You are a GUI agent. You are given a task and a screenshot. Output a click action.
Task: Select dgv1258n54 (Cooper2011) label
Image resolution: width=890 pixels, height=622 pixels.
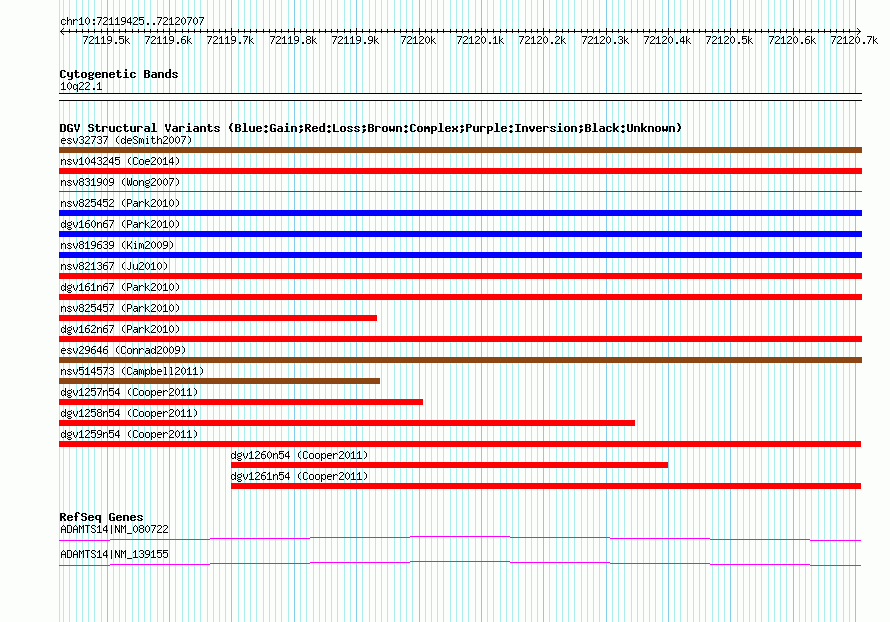(x=129, y=413)
